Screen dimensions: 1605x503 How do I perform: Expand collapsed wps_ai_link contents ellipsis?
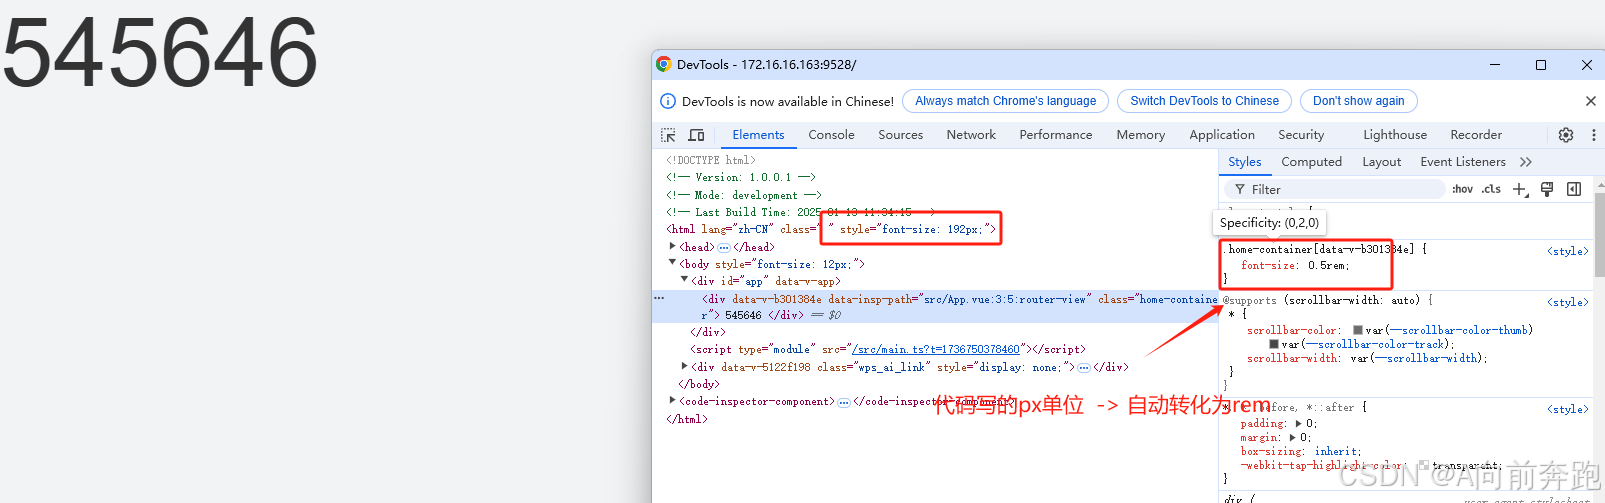1084,367
